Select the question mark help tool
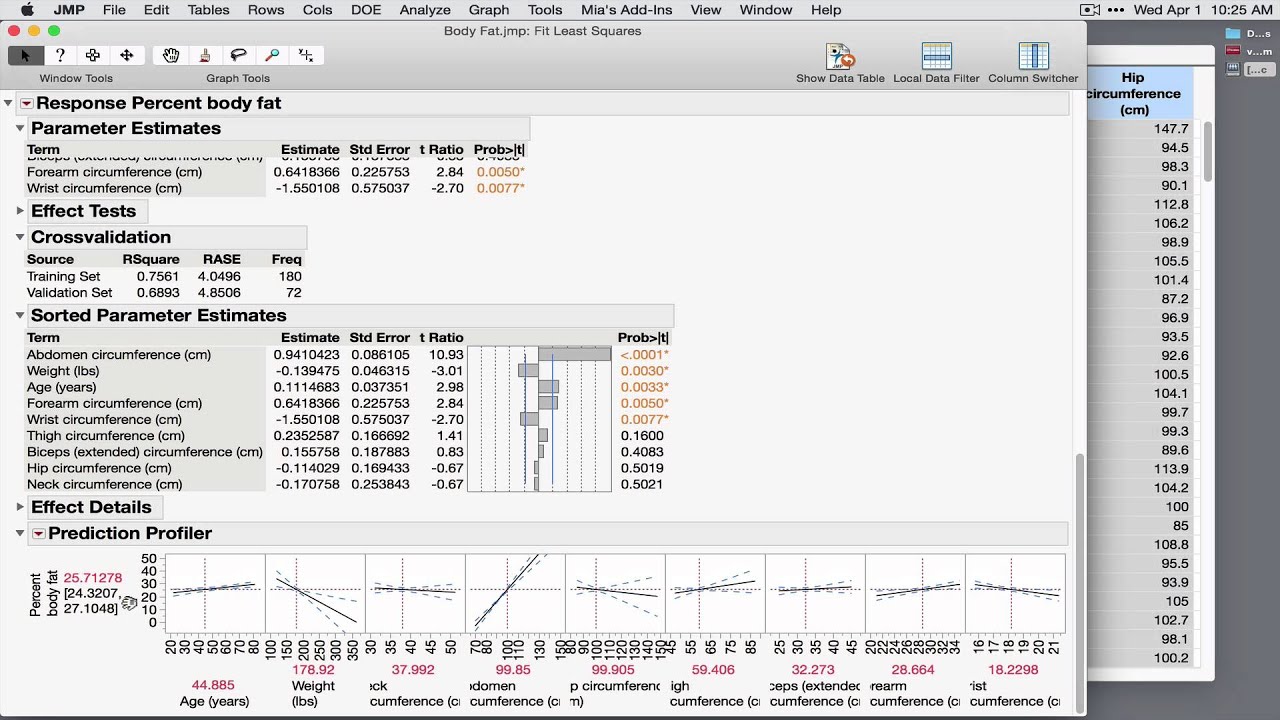This screenshot has width=1280, height=720. [x=60, y=55]
